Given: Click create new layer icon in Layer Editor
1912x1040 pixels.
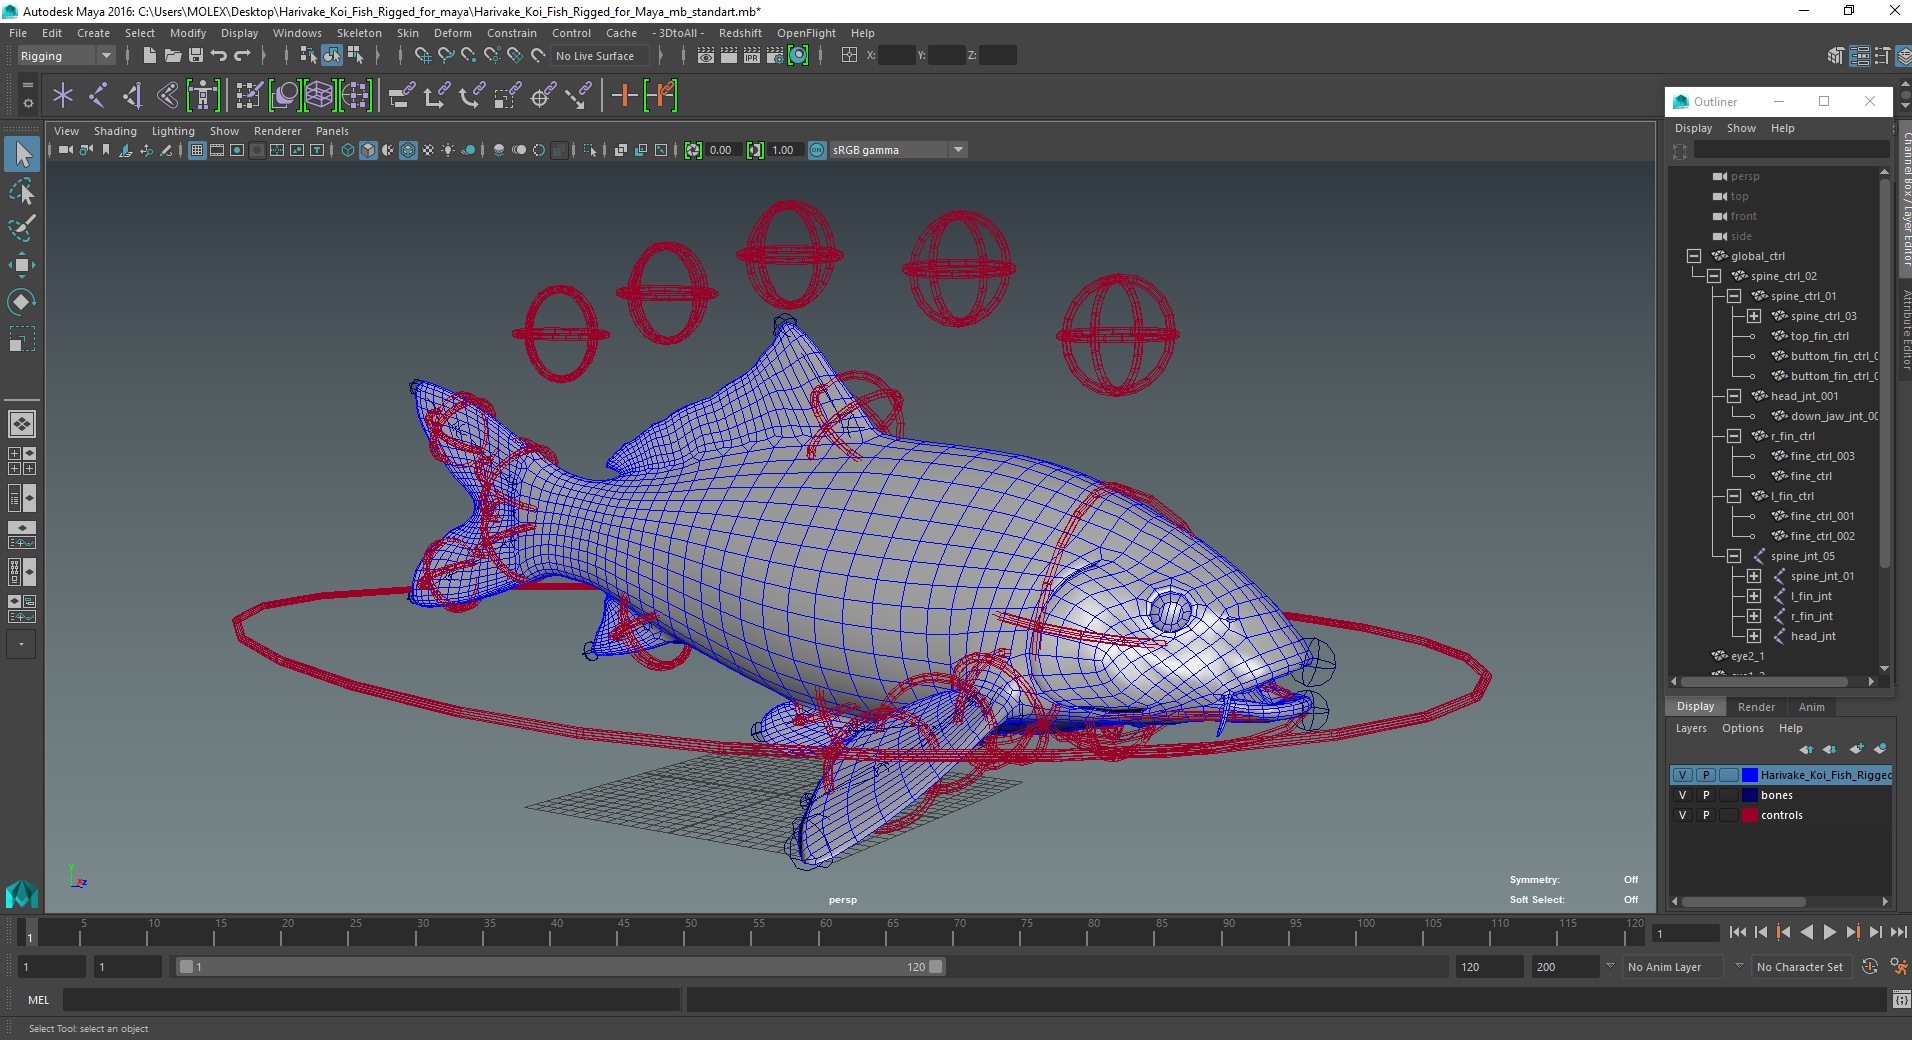Looking at the screenshot, I should pyautogui.click(x=1857, y=749).
